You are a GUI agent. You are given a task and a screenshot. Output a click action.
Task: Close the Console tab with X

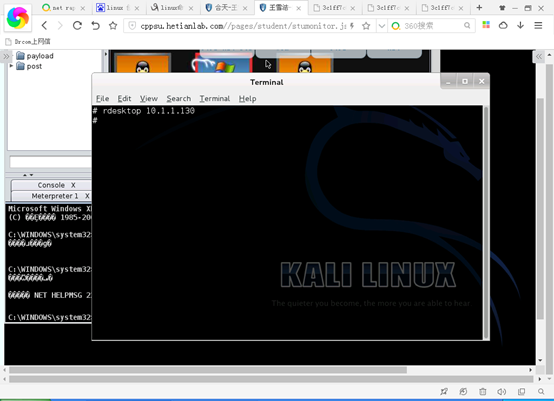pyautogui.click(x=73, y=185)
